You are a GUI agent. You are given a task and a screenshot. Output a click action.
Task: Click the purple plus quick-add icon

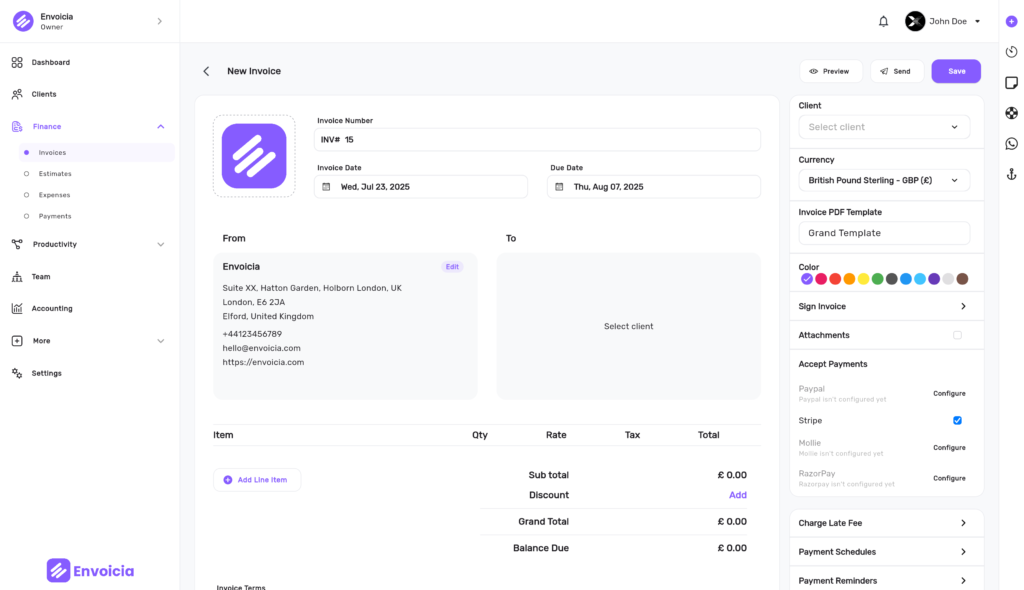1012,22
